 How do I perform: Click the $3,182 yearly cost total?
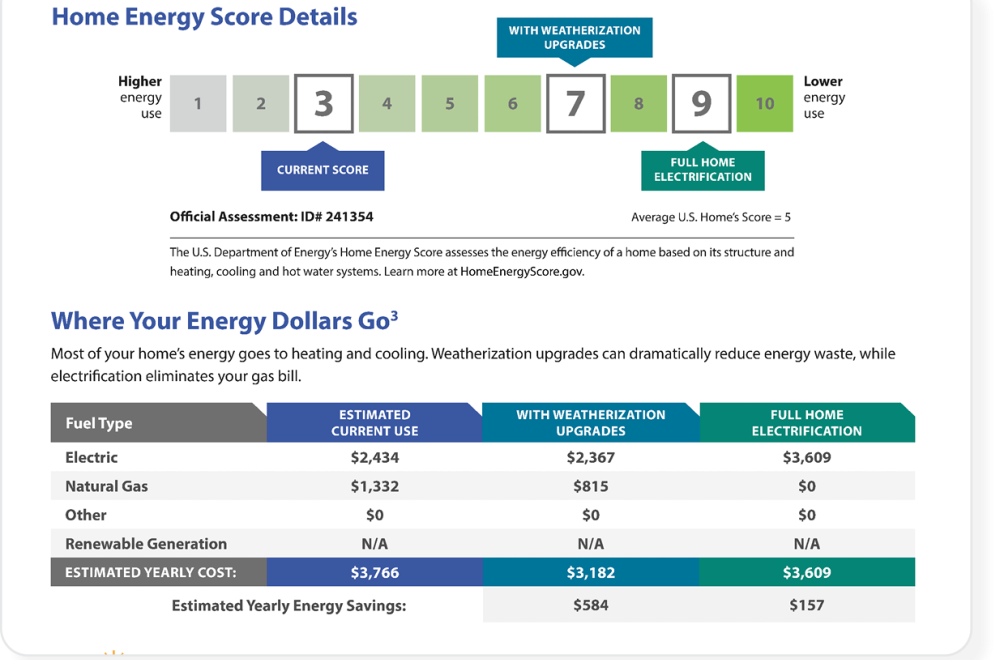click(x=591, y=573)
